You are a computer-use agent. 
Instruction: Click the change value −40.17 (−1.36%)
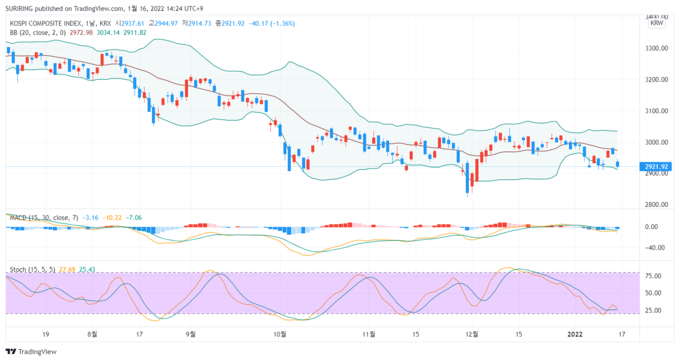coord(271,23)
